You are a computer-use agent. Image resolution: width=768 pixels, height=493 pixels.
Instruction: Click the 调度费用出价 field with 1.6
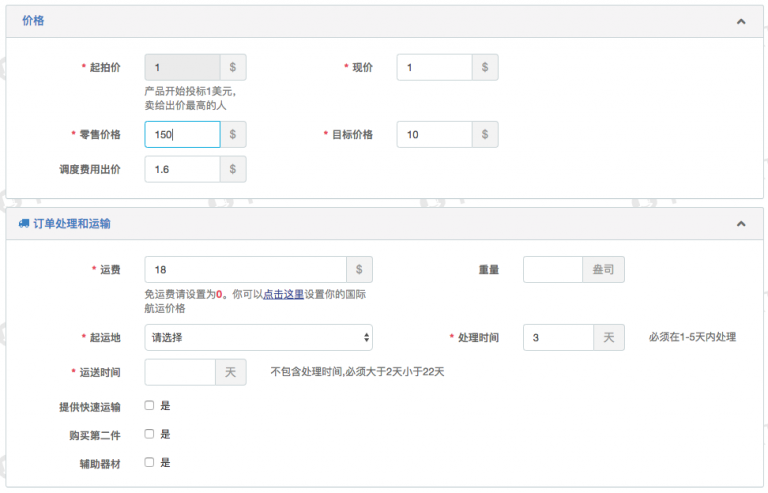click(x=182, y=169)
